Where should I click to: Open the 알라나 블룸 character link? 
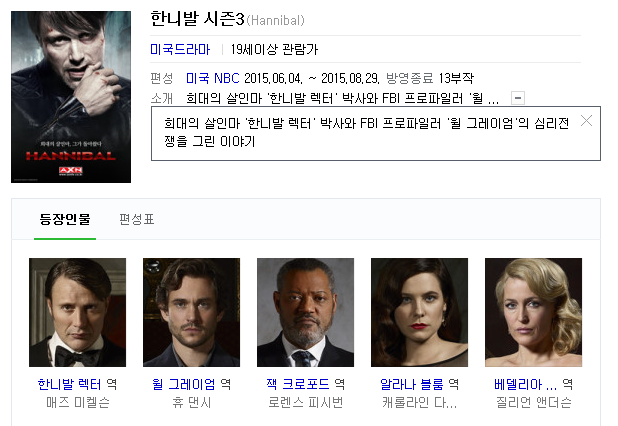[x=411, y=384]
